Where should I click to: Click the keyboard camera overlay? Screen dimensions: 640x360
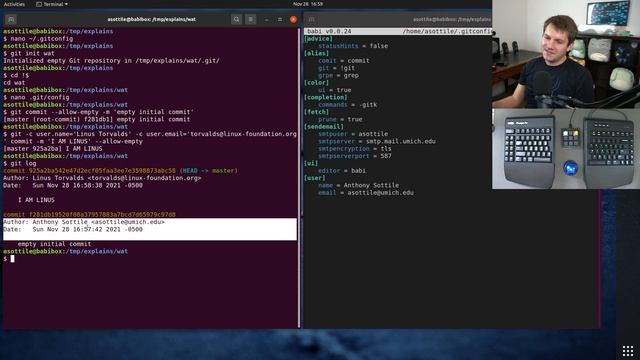point(566,149)
